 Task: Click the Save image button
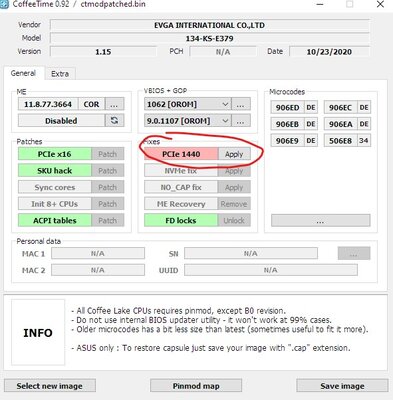coord(342,386)
